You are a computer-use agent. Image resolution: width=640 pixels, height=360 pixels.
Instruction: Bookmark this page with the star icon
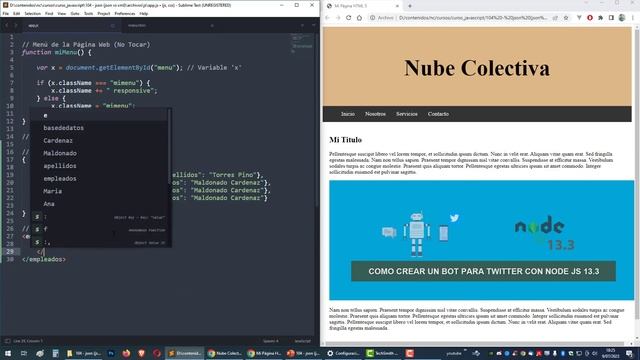566,18
